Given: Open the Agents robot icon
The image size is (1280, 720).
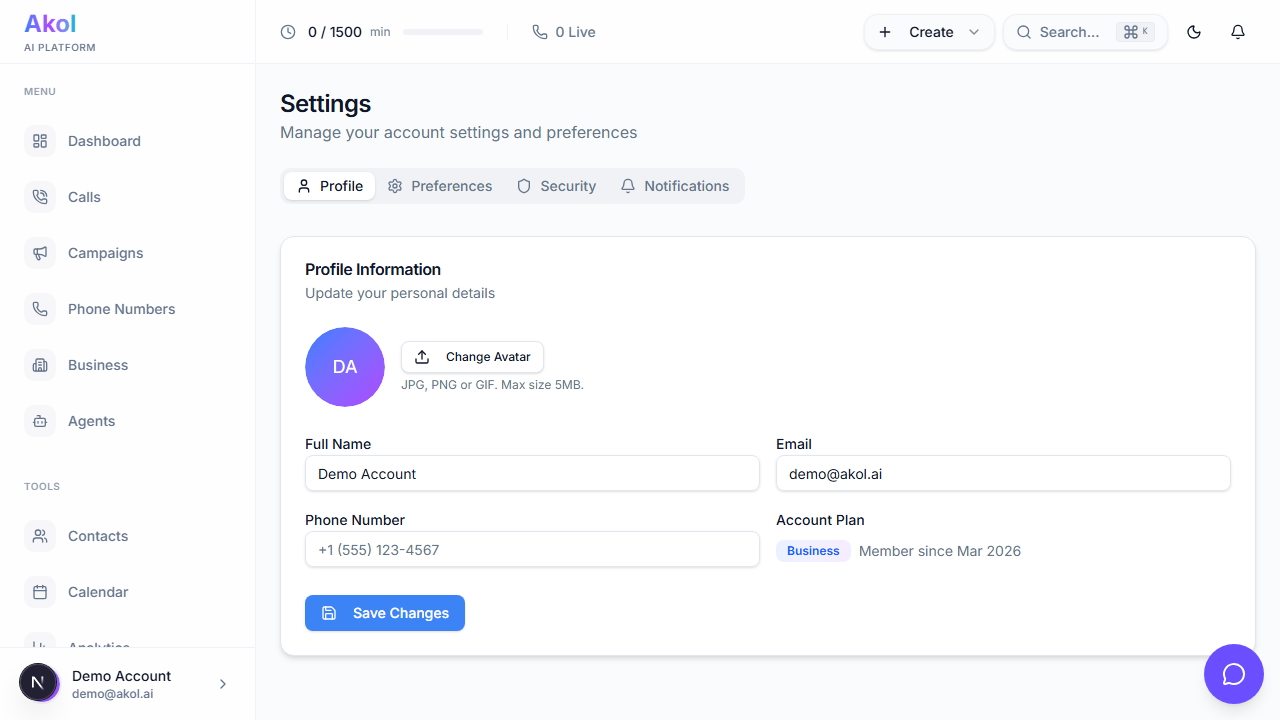Looking at the screenshot, I should (40, 421).
